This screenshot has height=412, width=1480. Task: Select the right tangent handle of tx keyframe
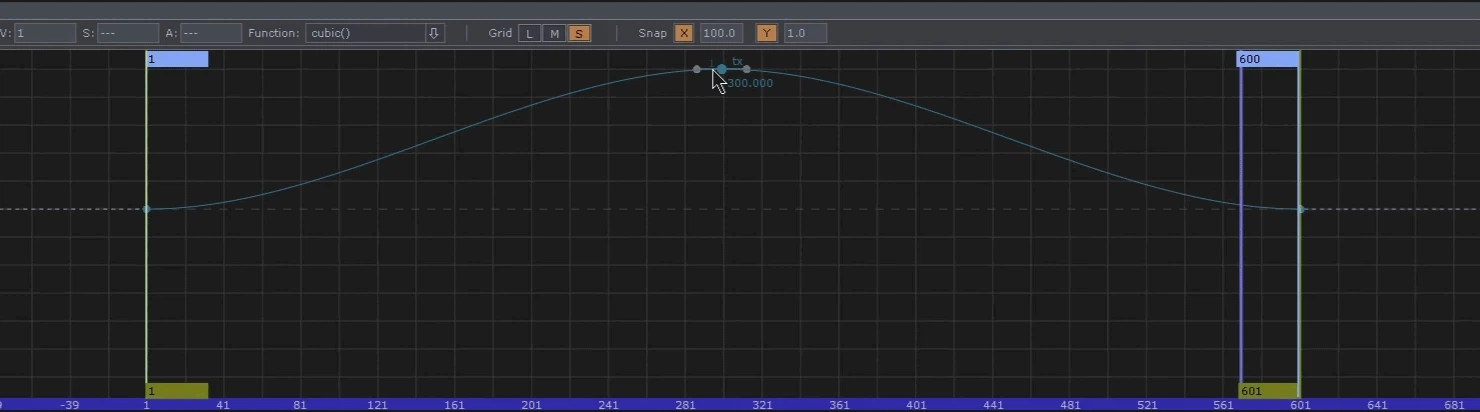tap(747, 69)
